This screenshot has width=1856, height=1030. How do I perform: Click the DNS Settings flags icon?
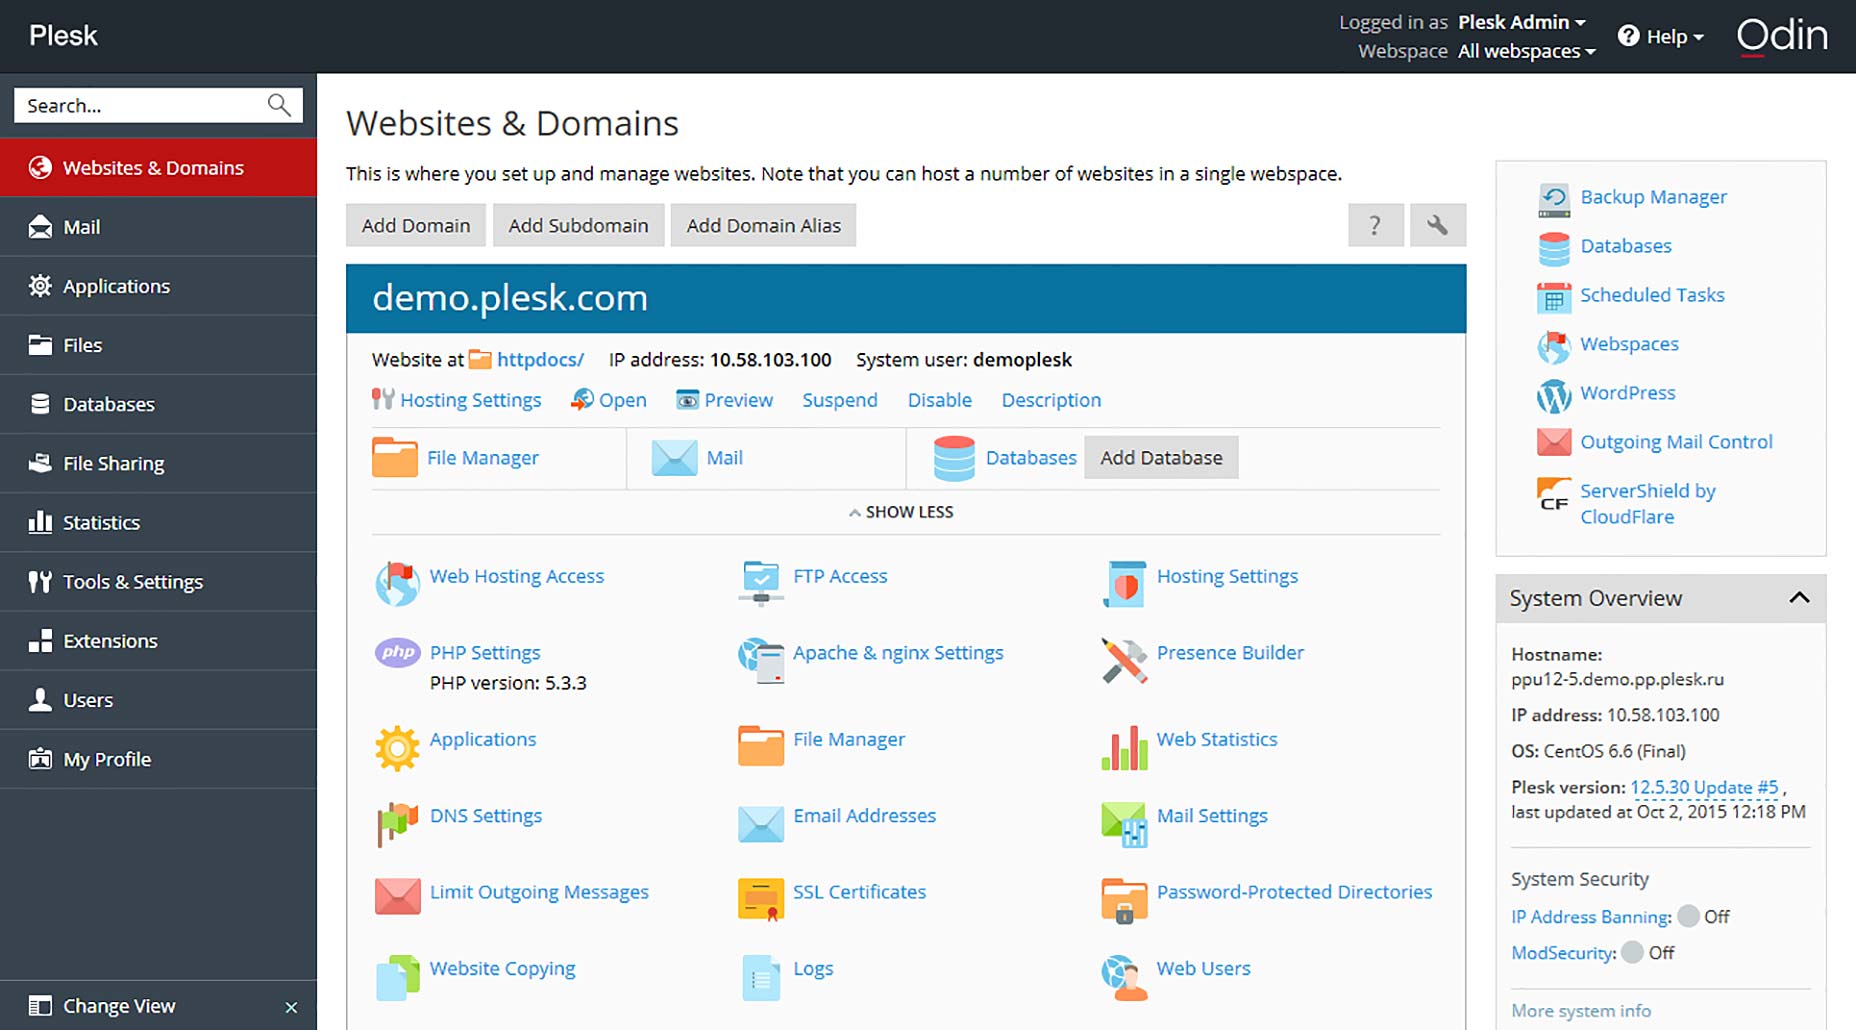coord(397,823)
